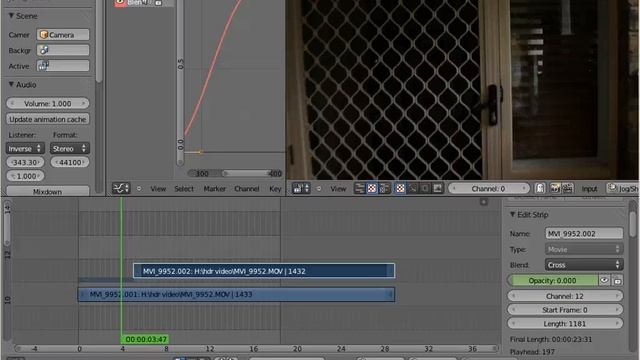Increase preview Channel 0 with right arrow
The image size is (640, 360).
pyautogui.click(x=524, y=189)
